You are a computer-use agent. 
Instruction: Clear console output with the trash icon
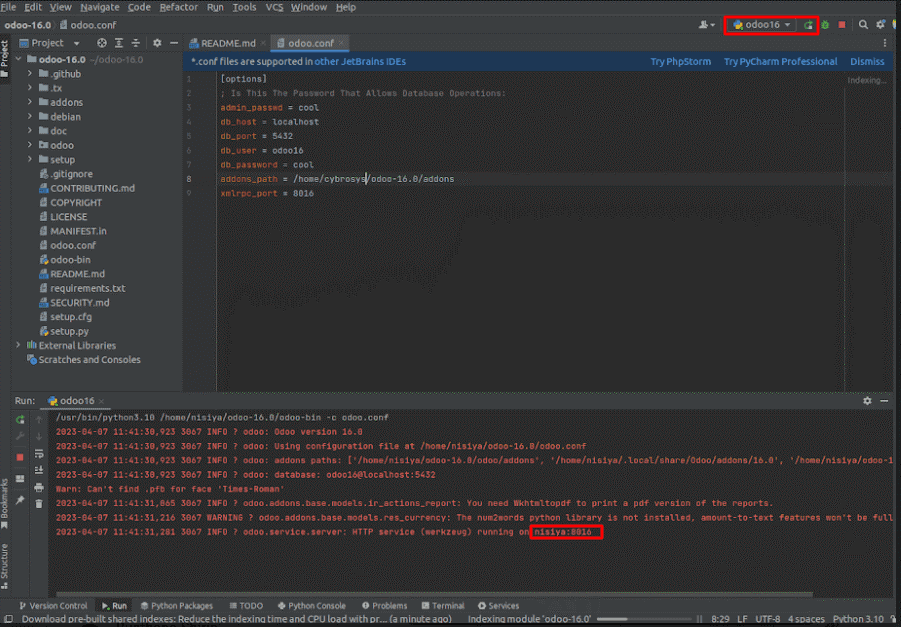[39, 504]
